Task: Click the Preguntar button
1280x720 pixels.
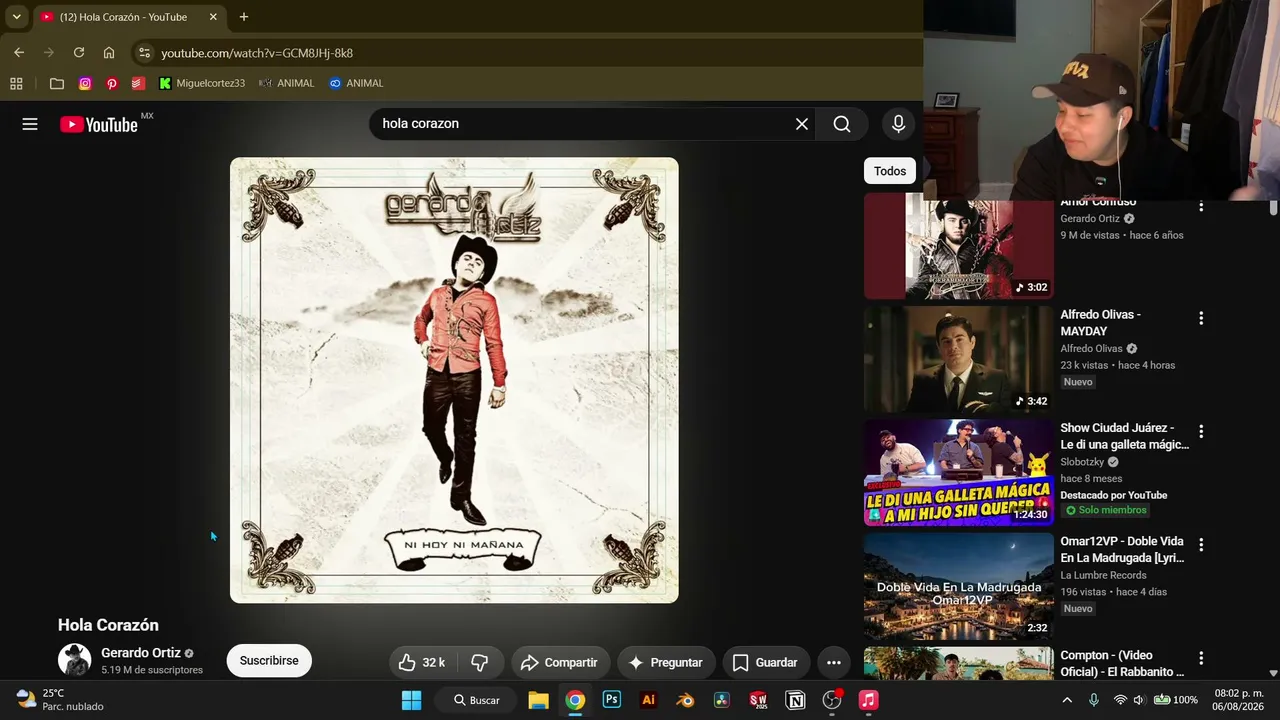Action: point(665,662)
